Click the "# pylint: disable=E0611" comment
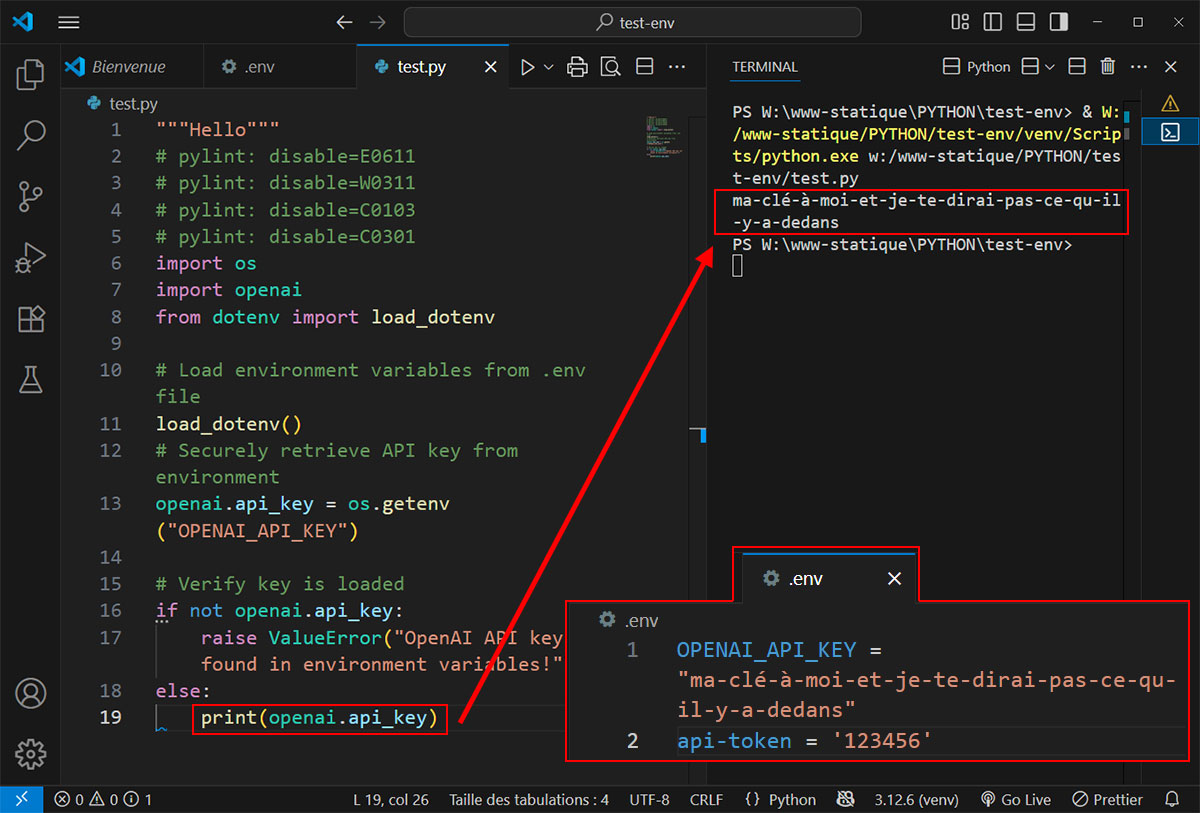Screen dimensions: 1200x813 click(x=285, y=156)
